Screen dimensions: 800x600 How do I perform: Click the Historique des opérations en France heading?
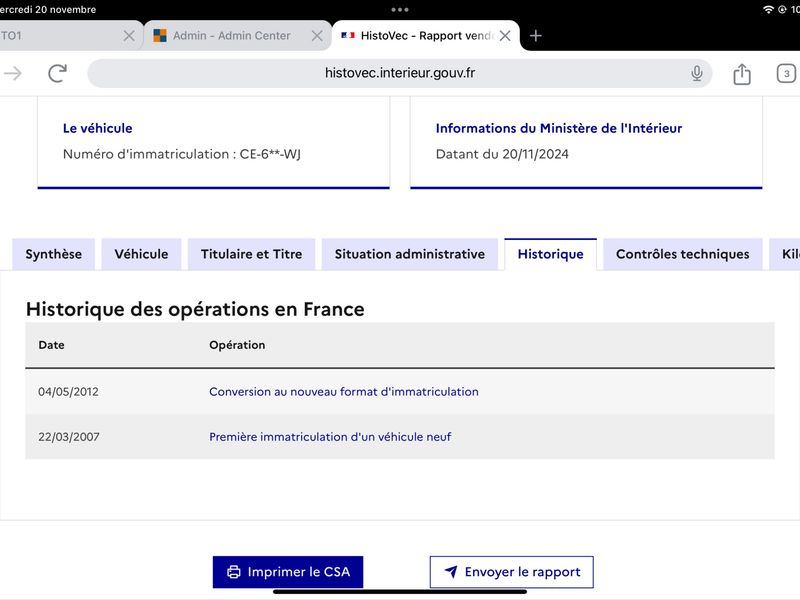pyautogui.click(x=195, y=309)
